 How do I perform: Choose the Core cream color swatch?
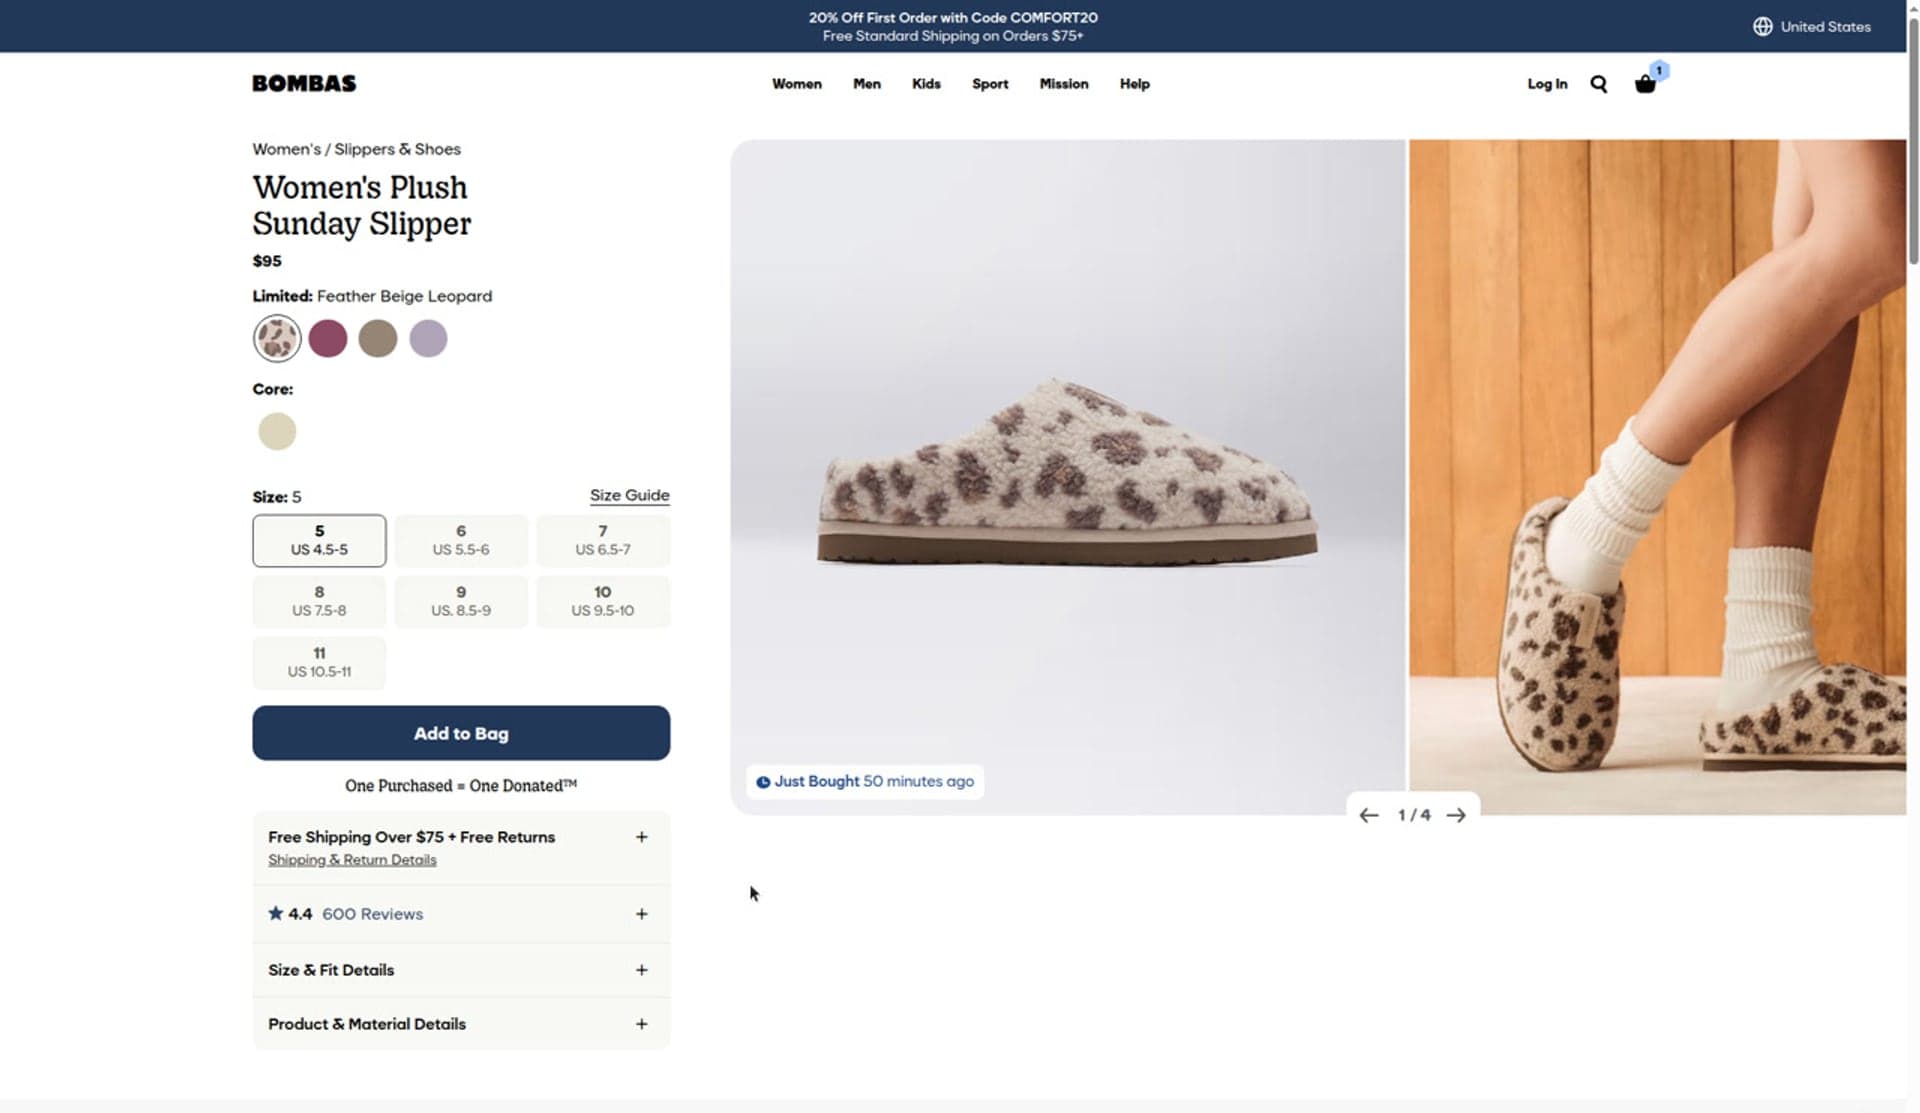[277, 431]
